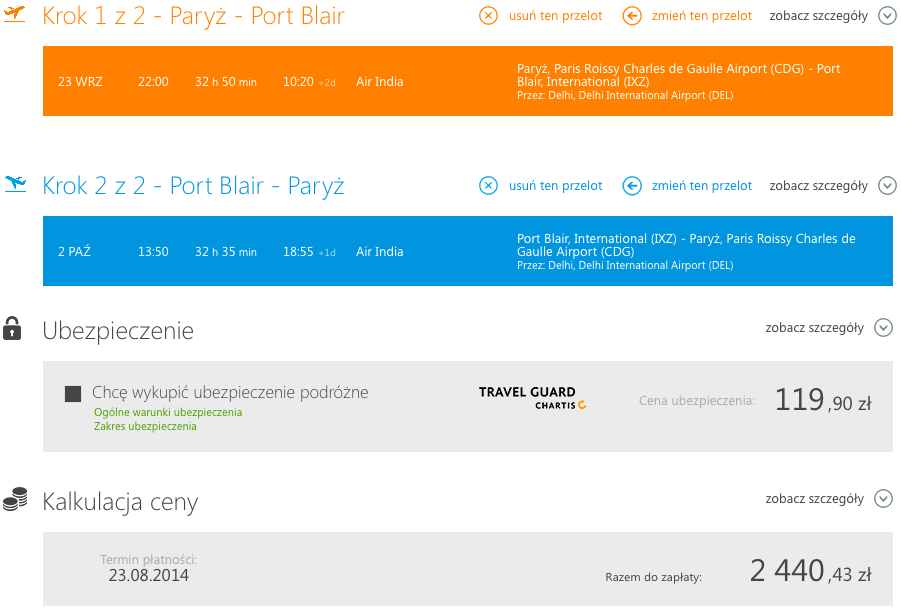Click the Travel Guard Chartis logo
Image resolution: width=901 pixels, height=609 pixels.
[x=532, y=398]
